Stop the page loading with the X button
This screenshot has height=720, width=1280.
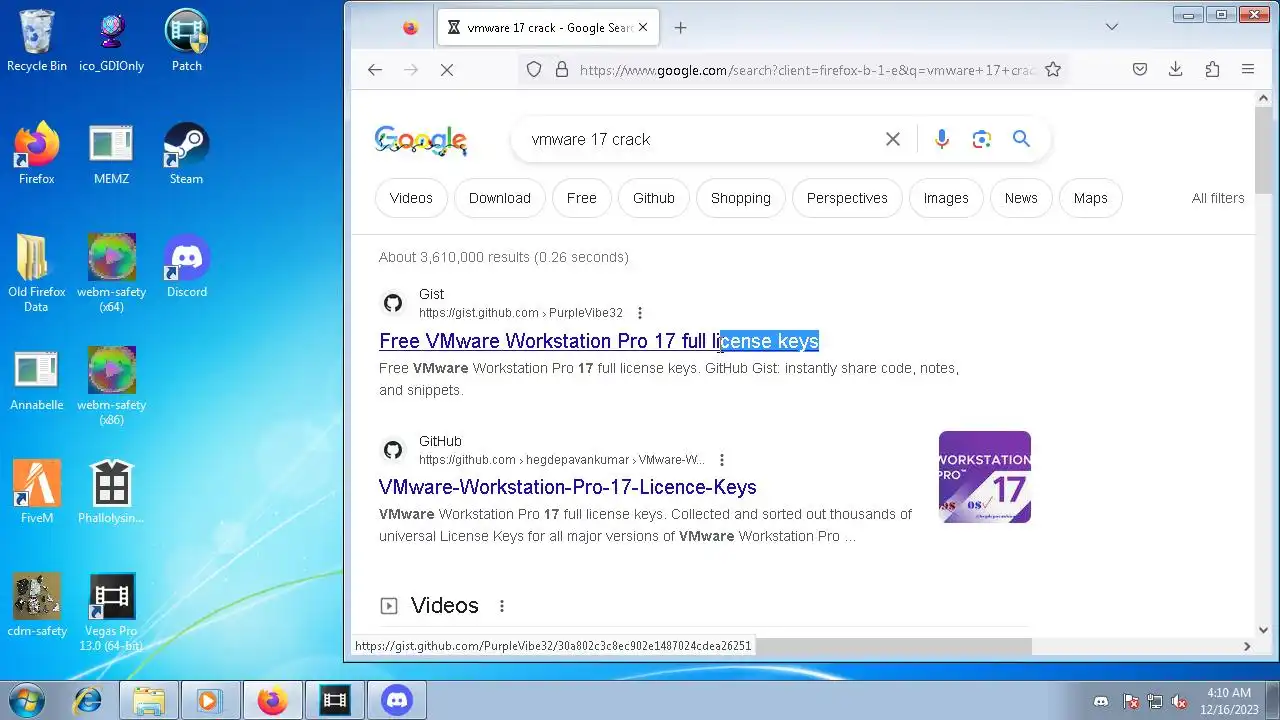coord(447,69)
